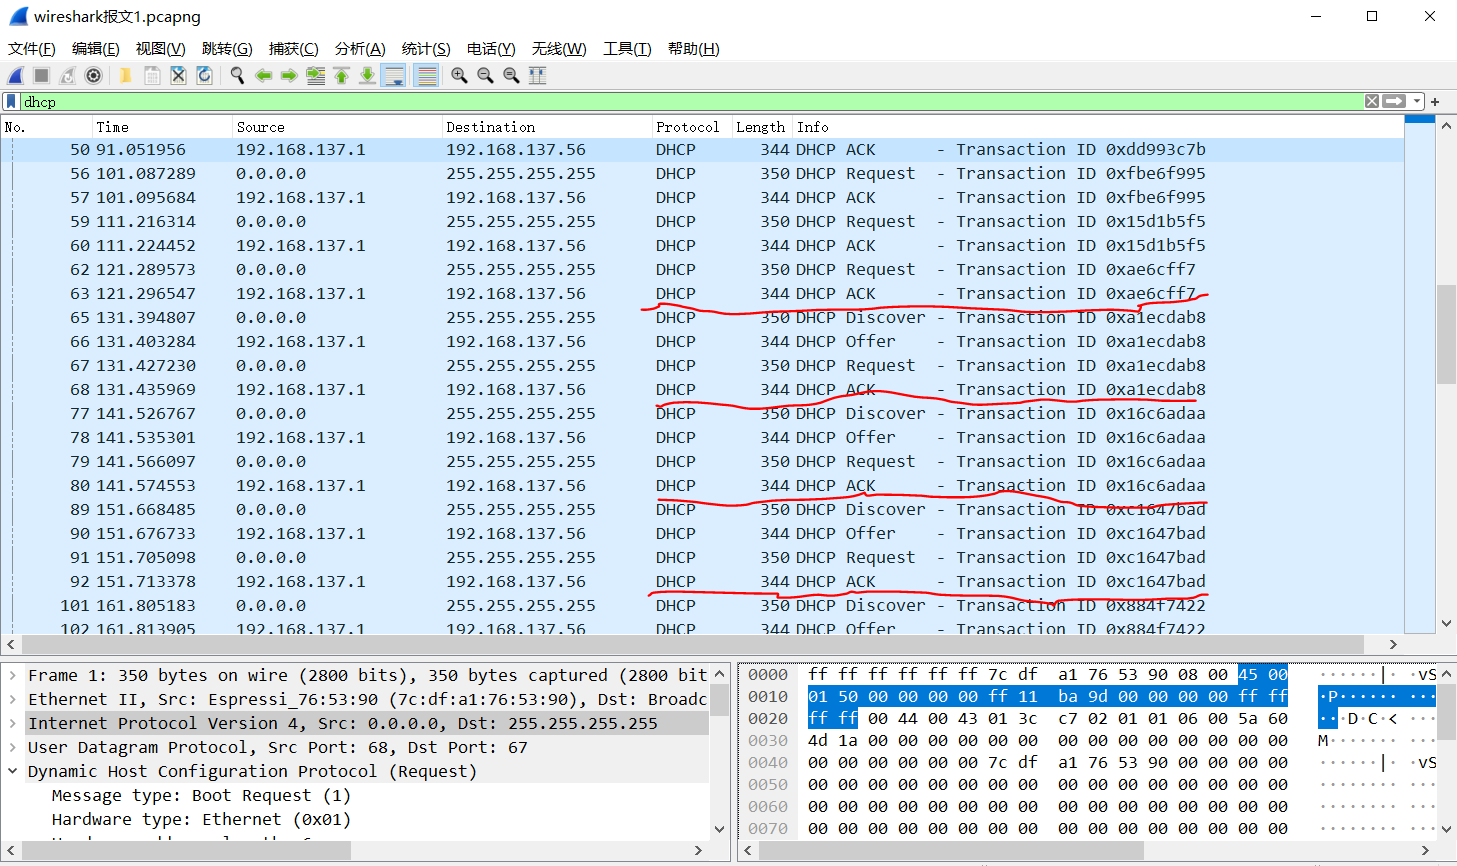Click into the dhcp display filter field
This screenshot has height=866, width=1457.
[690, 101]
